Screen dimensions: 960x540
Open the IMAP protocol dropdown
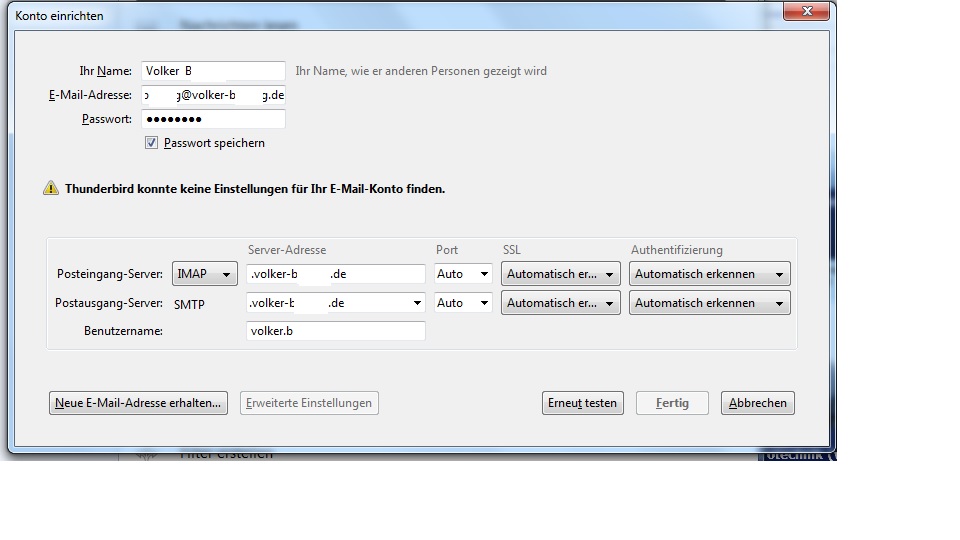[x=204, y=274]
